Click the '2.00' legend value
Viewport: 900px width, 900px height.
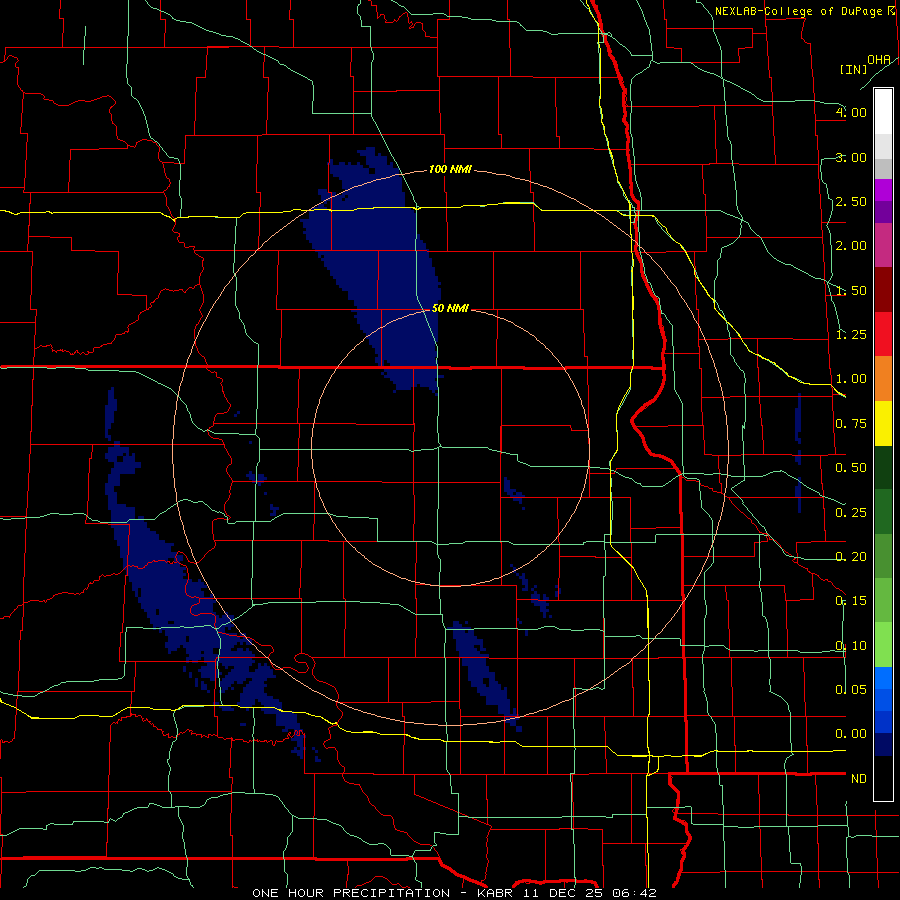[851, 246]
